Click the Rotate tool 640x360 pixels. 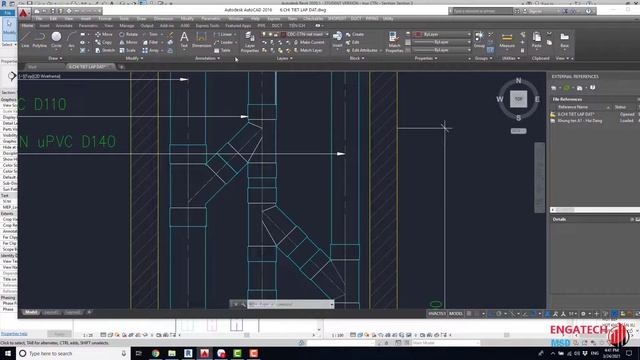128,34
